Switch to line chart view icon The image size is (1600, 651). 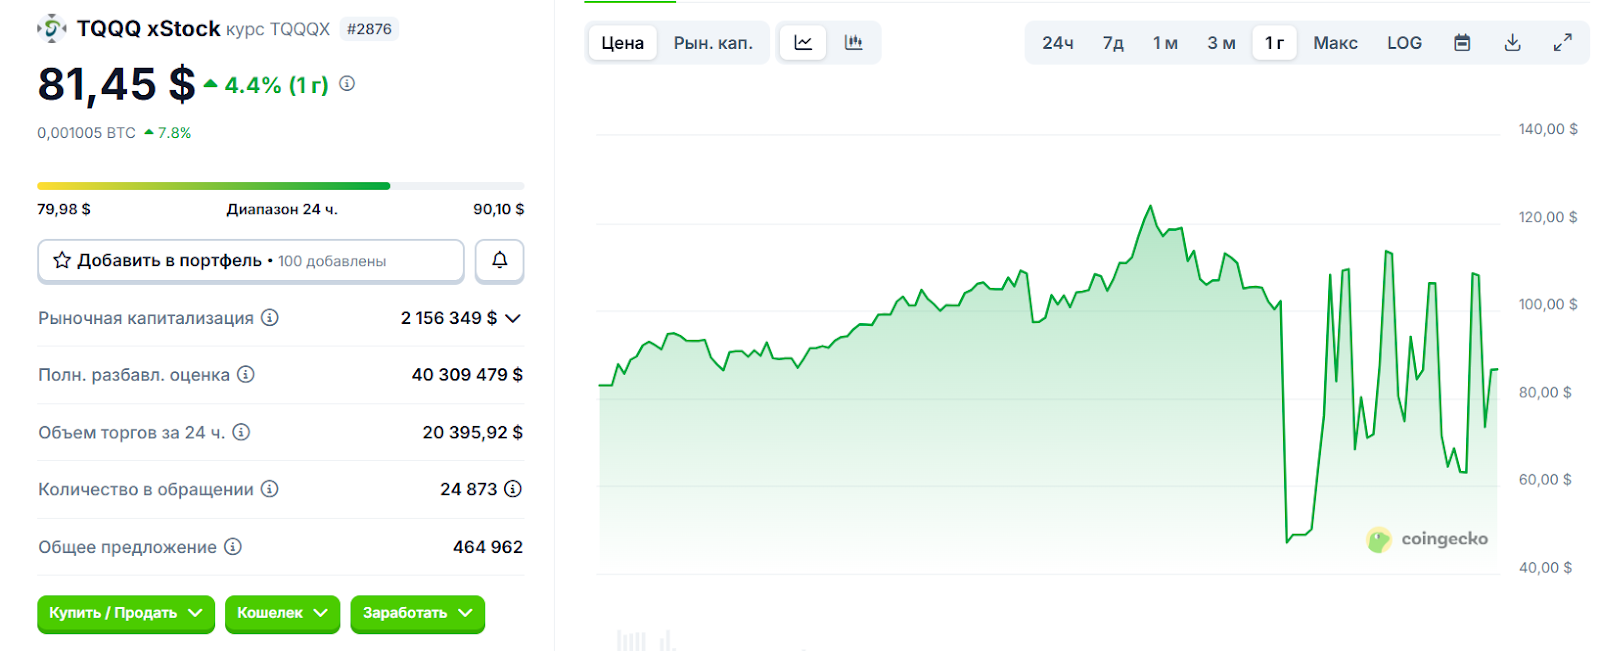(803, 43)
